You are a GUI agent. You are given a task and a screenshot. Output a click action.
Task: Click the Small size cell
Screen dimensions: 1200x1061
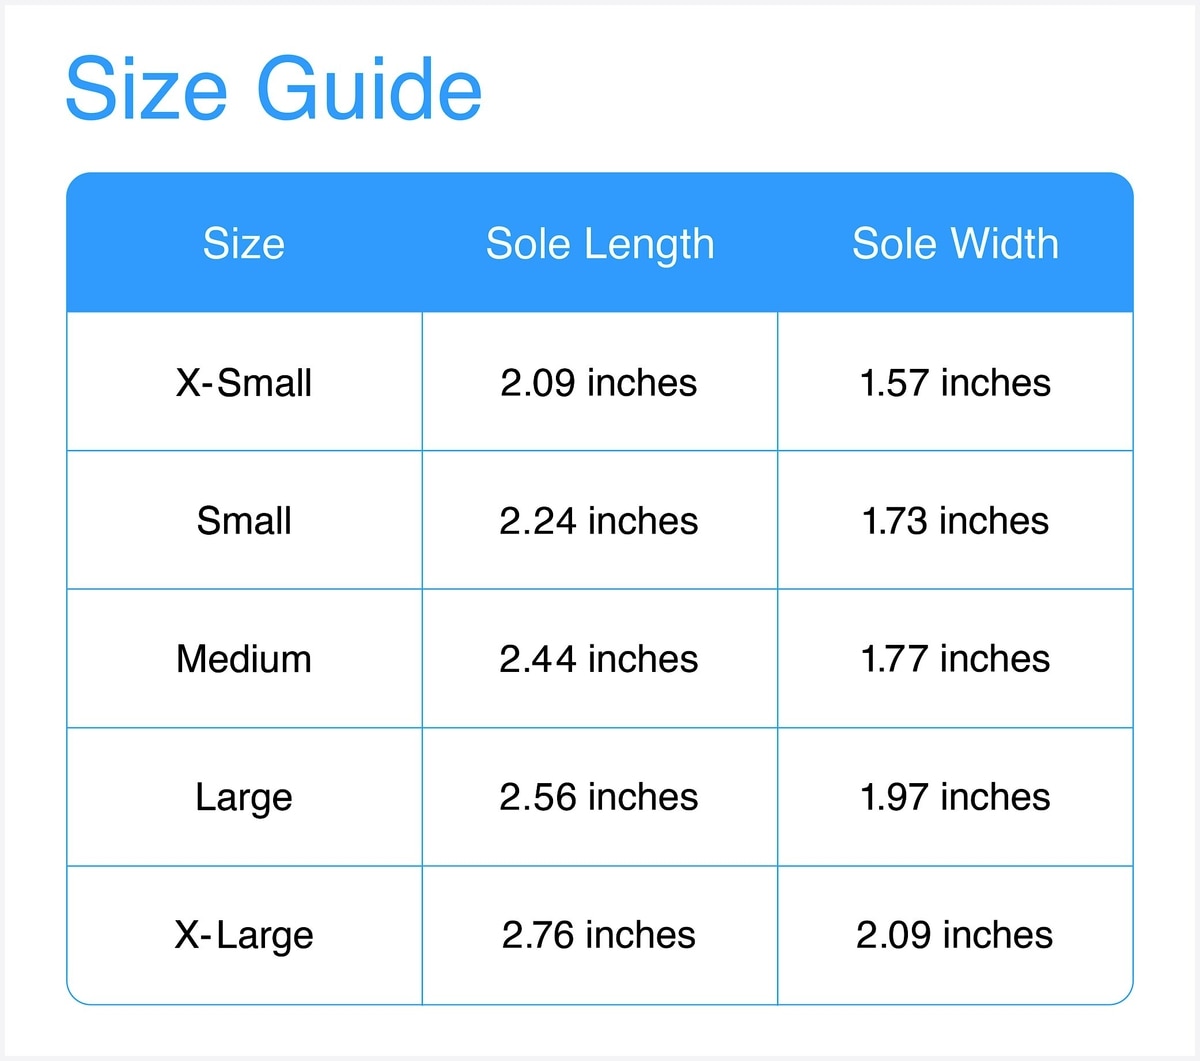click(244, 520)
